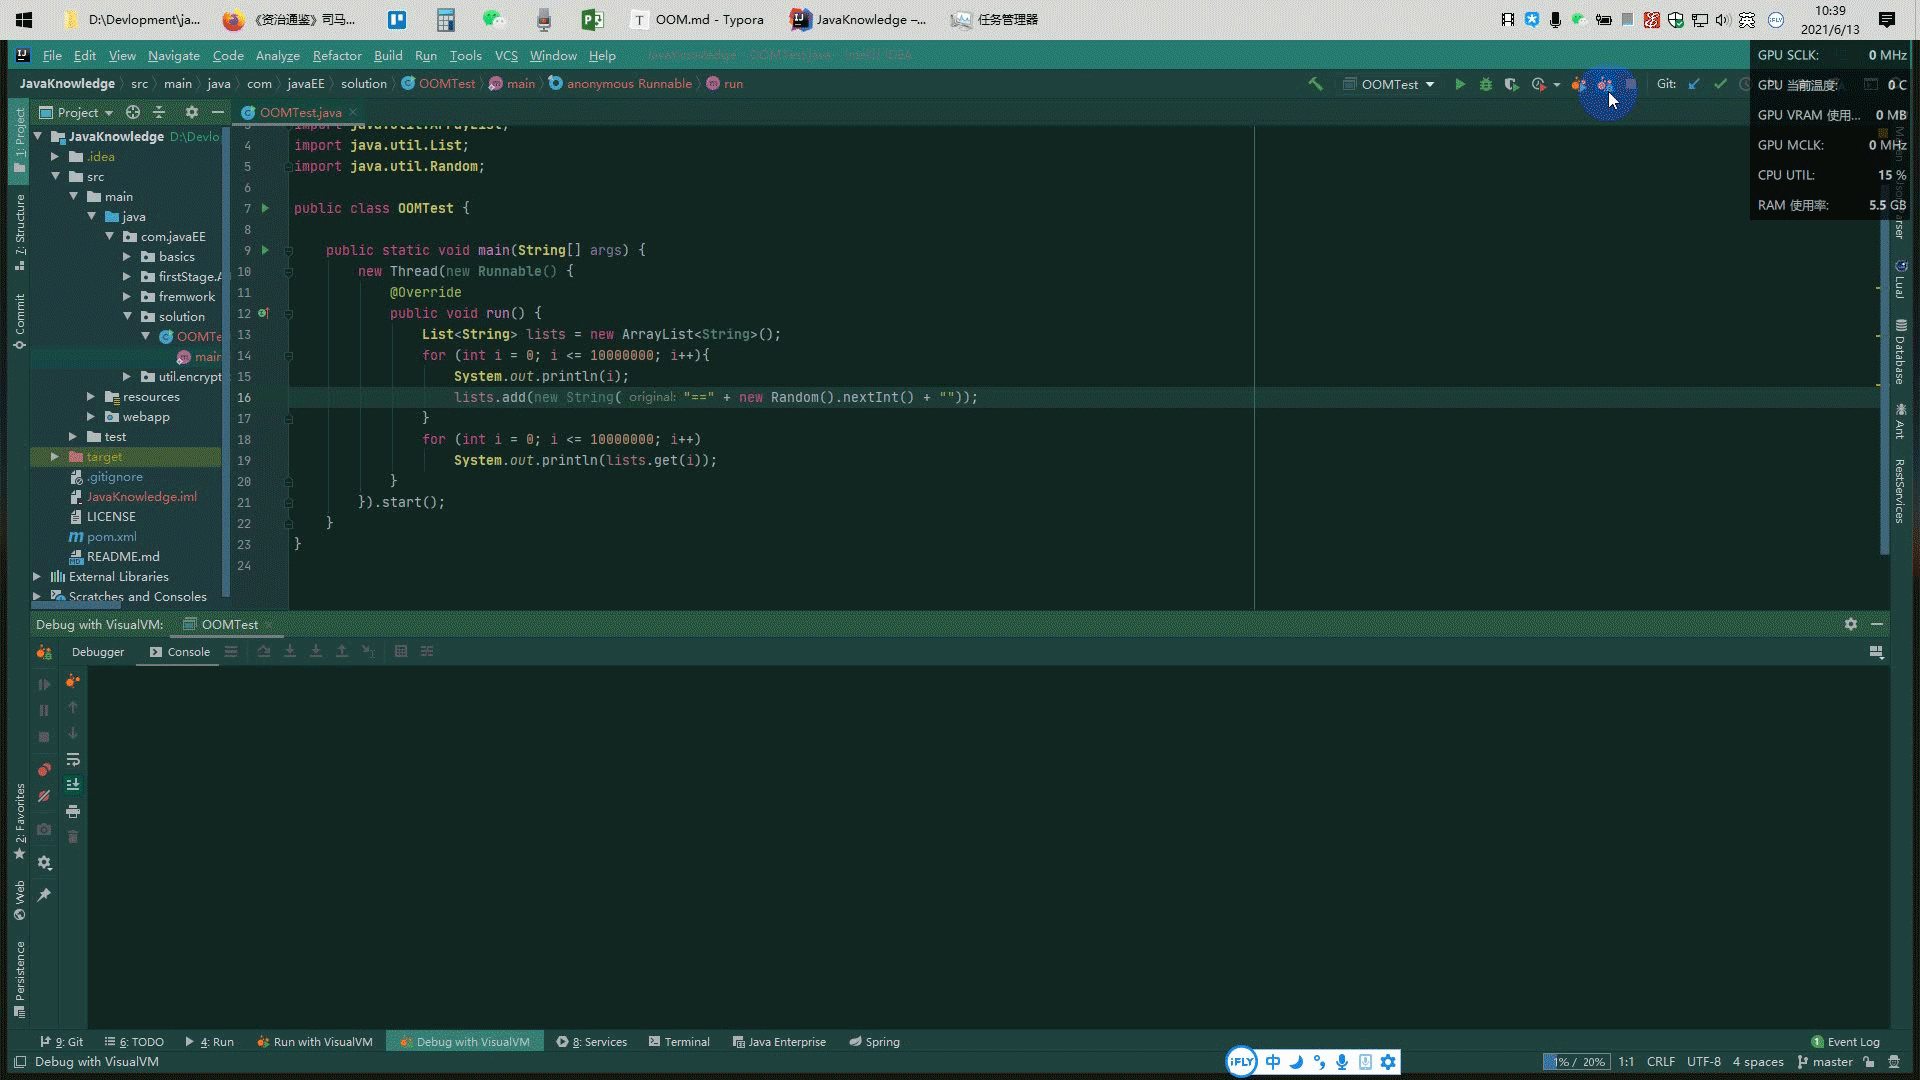
Task: Click the print console output icon
Action: pos(73,811)
